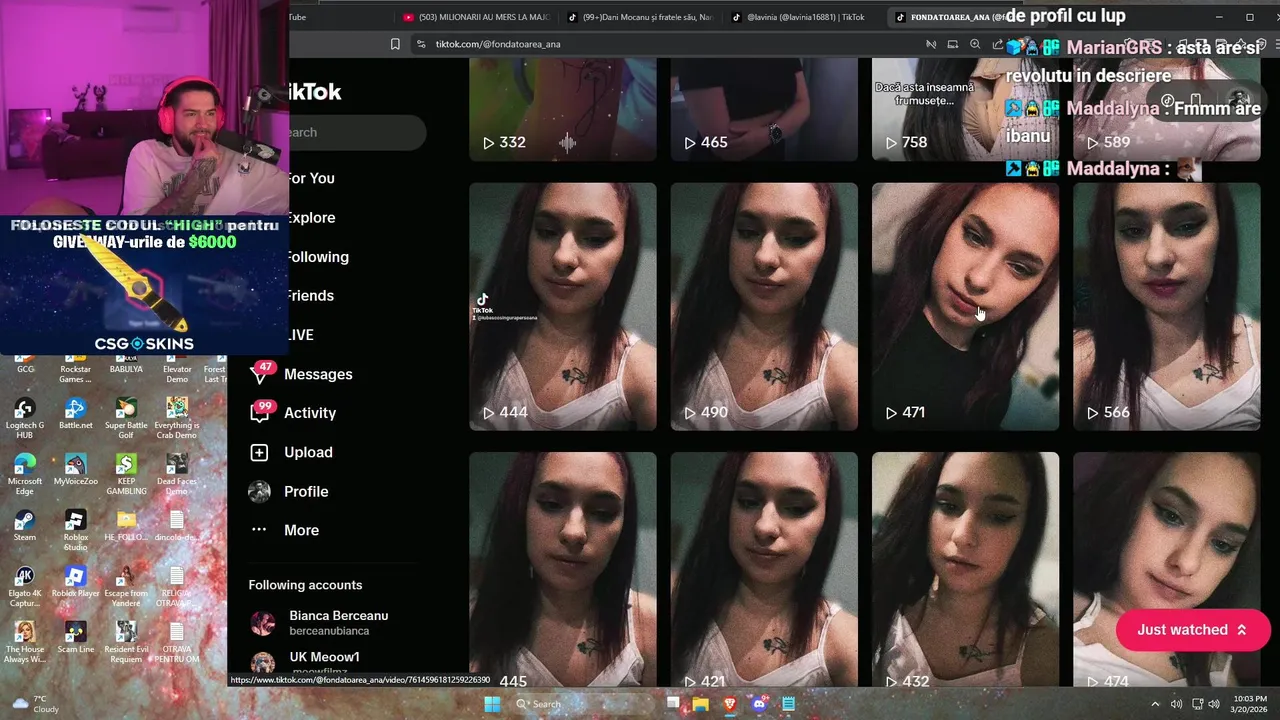Screen dimensions: 1280x720
Task: Click the share icon in browser address bar
Action: [x=997, y=44]
